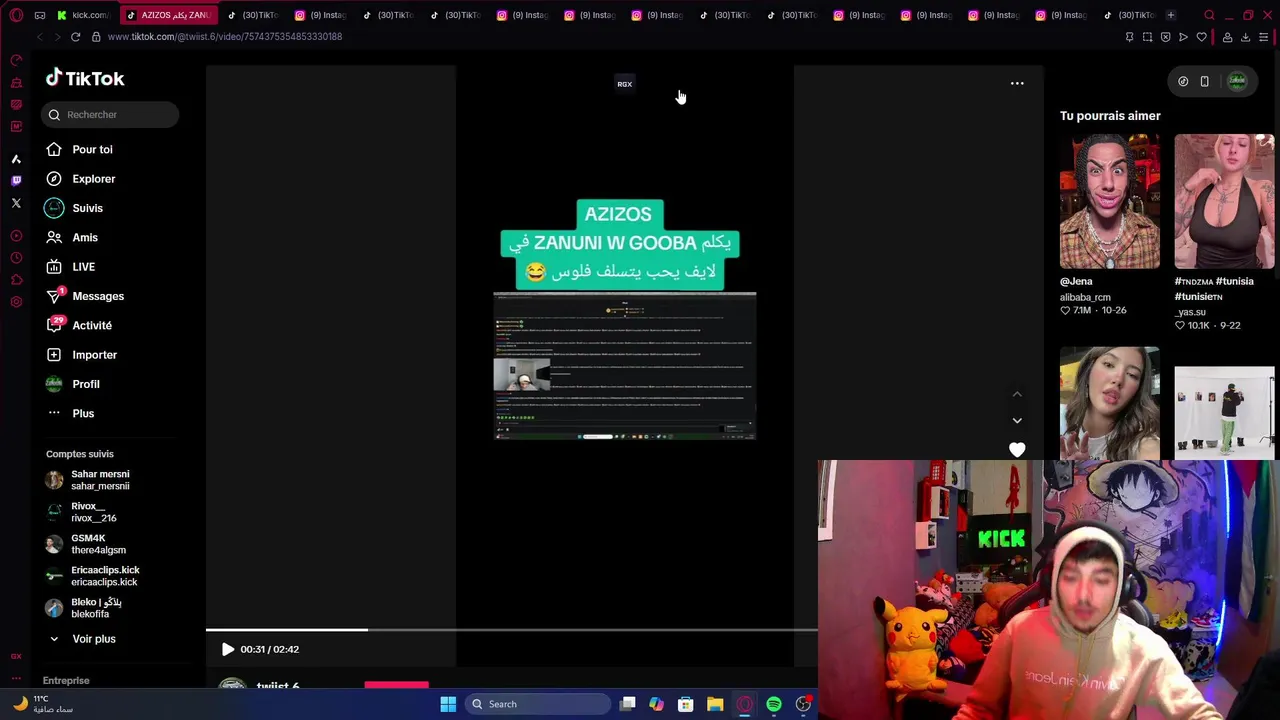Open Microsoft Store from the taskbar
Image resolution: width=1280 pixels, height=720 pixels.
tap(686, 704)
